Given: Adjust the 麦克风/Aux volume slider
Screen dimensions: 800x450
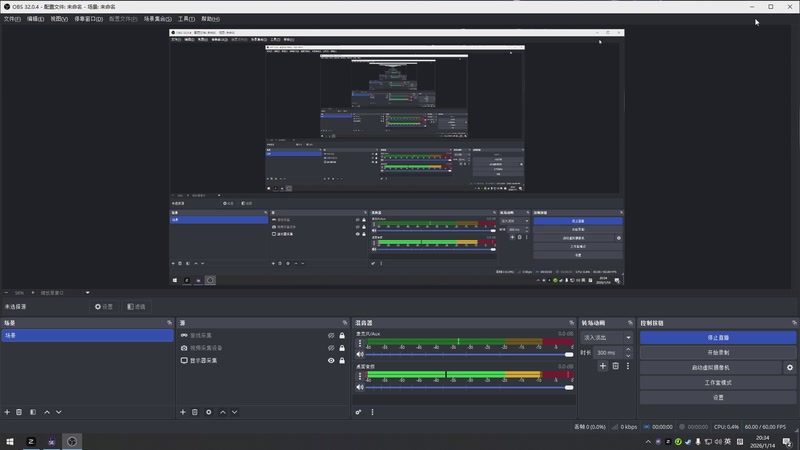Looking at the screenshot, I should (x=469, y=354).
